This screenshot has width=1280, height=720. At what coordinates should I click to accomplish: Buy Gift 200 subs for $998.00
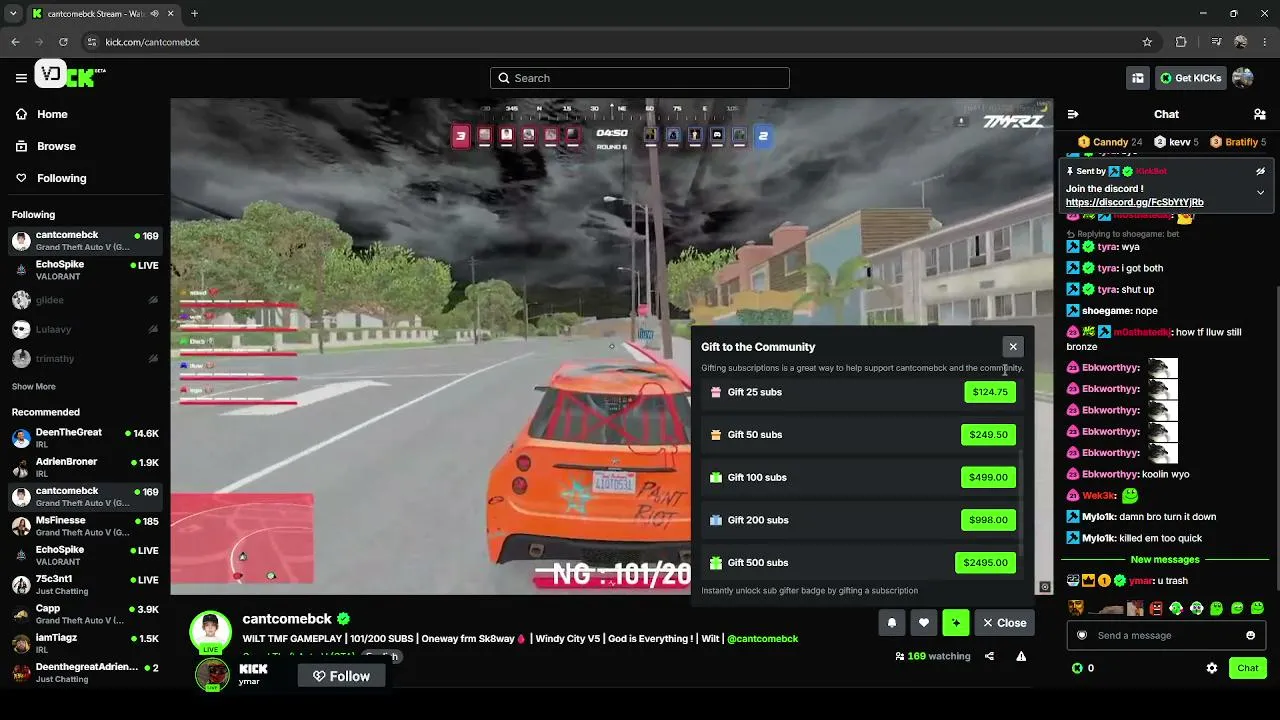point(988,520)
